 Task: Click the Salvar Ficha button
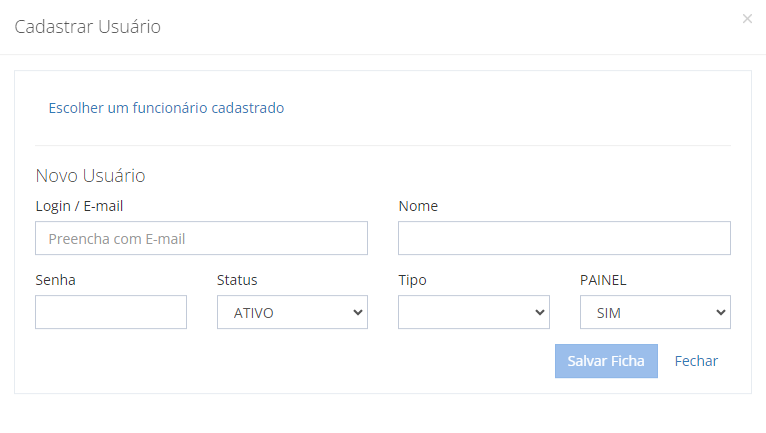pos(606,361)
